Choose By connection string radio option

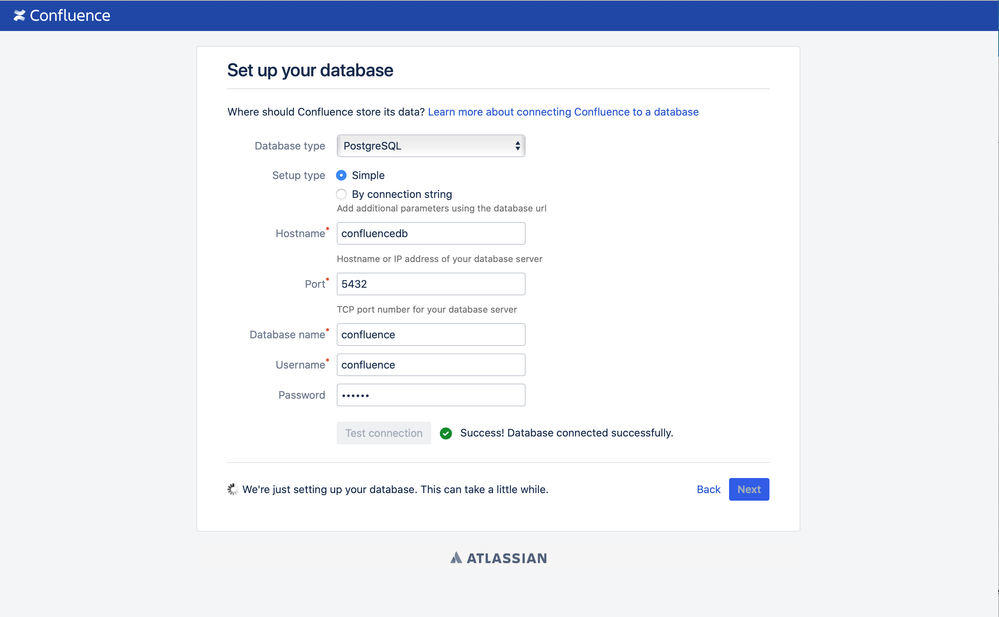pyautogui.click(x=341, y=194)
